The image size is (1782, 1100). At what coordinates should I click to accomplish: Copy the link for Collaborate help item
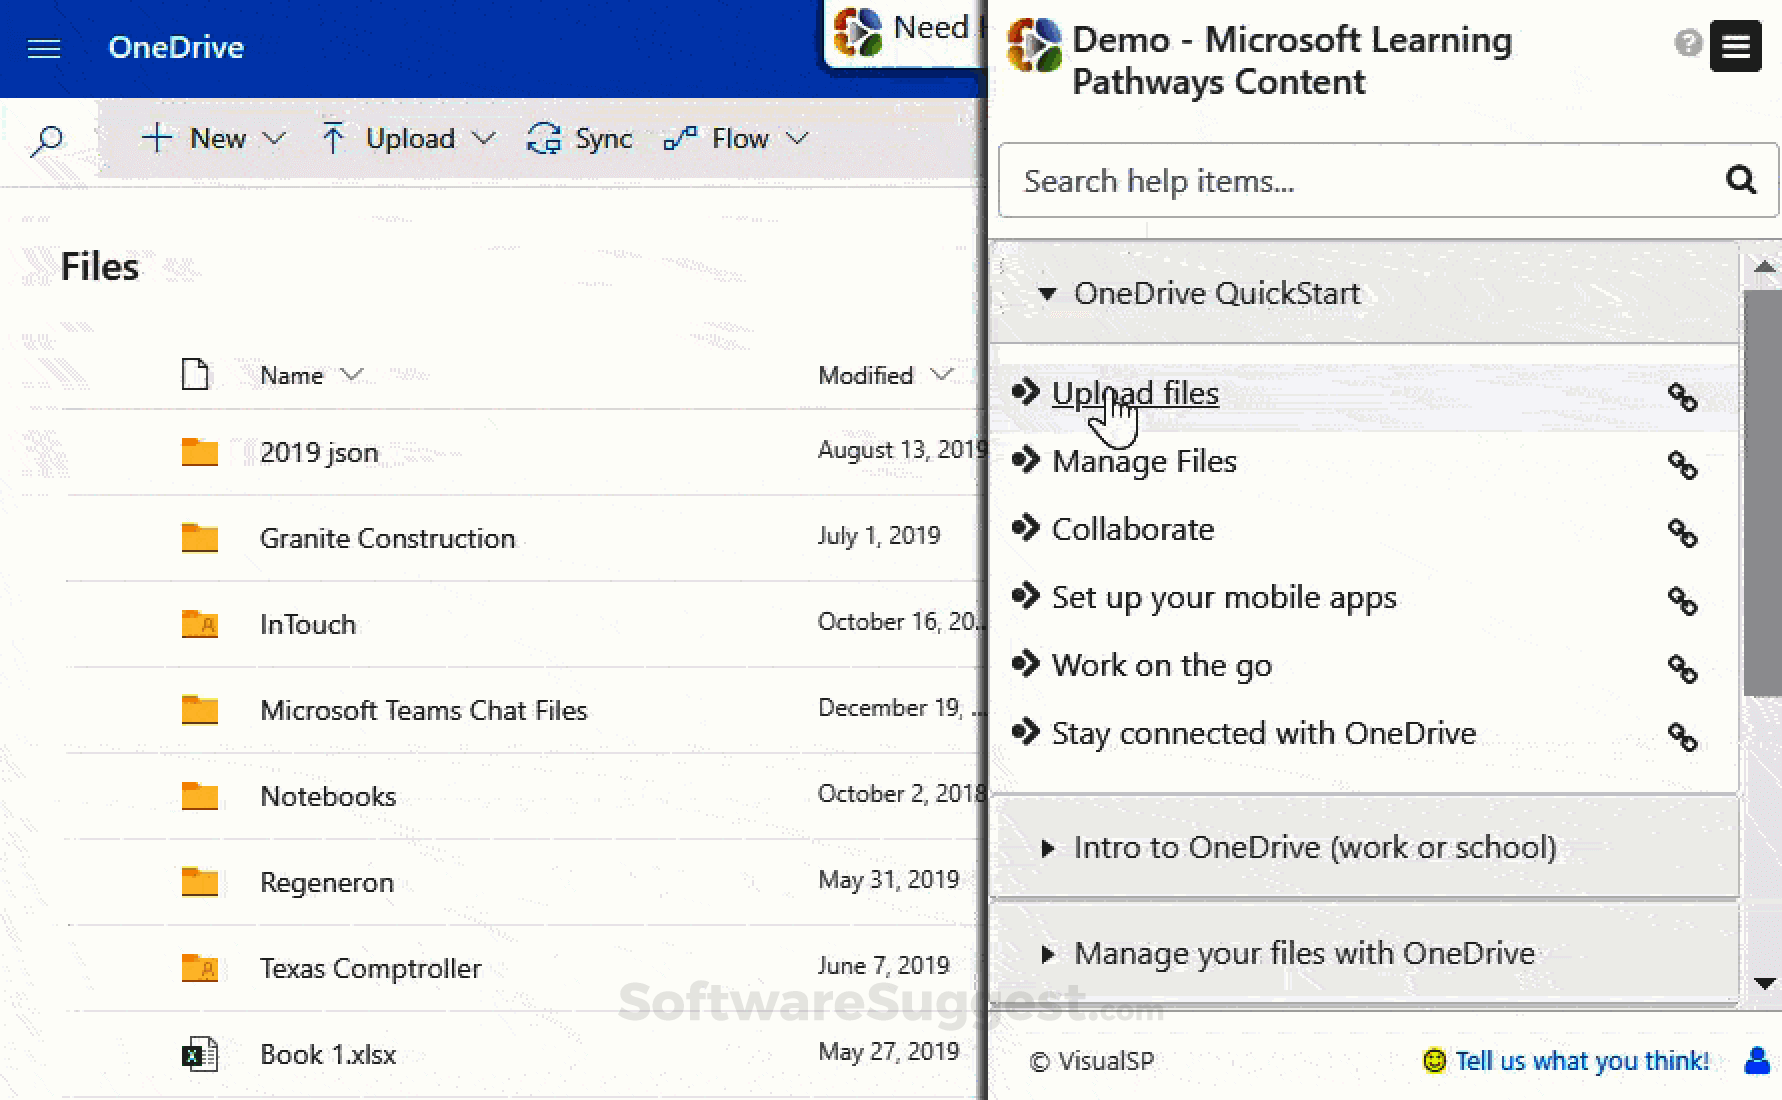coord(1682,535)
